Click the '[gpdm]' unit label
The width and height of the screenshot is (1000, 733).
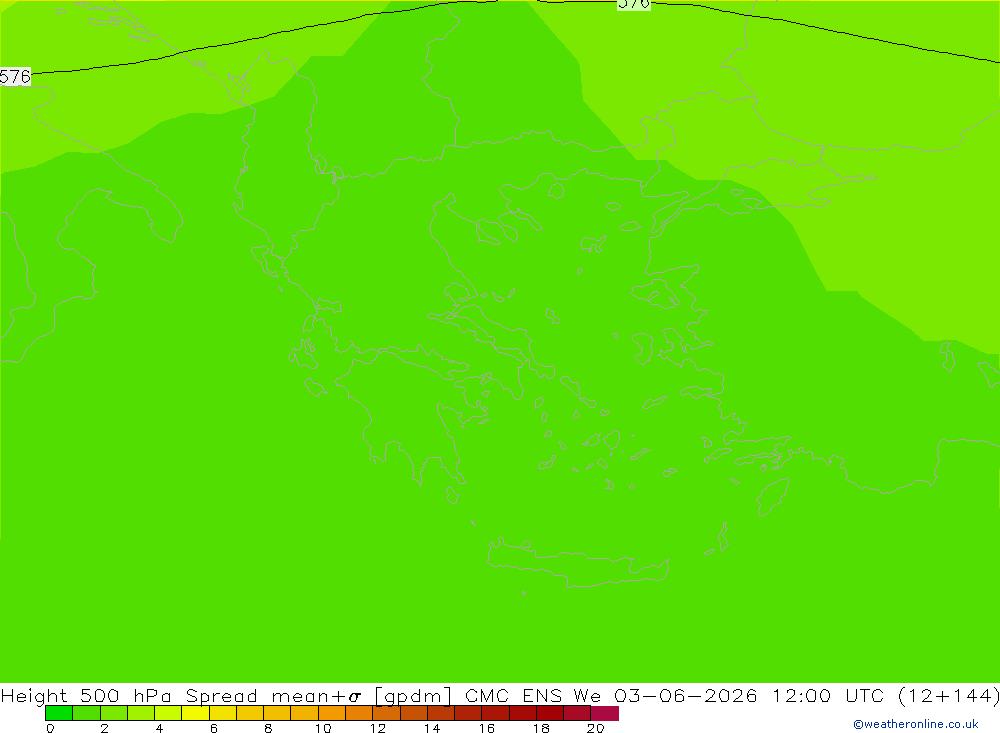pos(413,695)
